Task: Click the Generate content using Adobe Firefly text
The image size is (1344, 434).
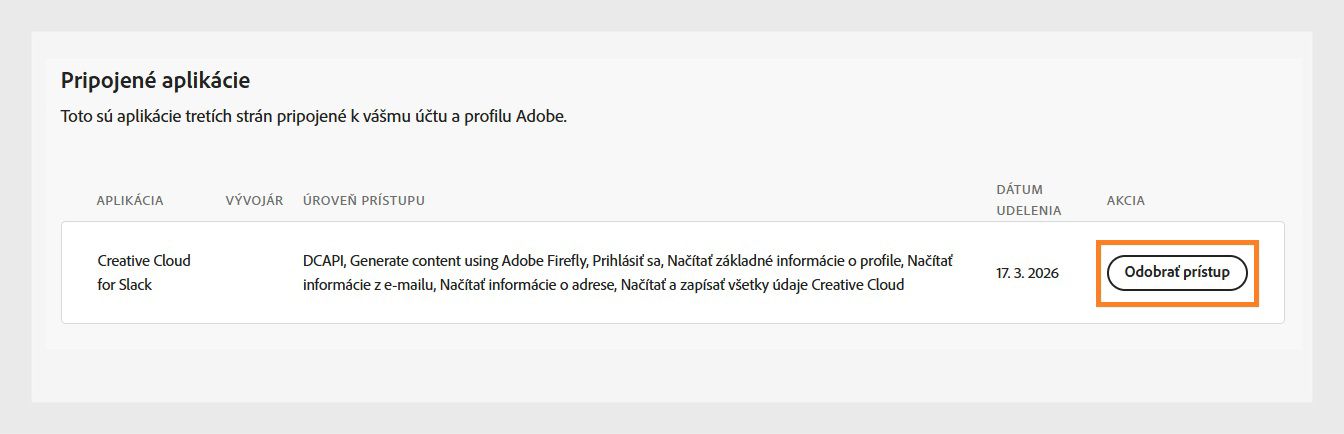Action: 467,261
